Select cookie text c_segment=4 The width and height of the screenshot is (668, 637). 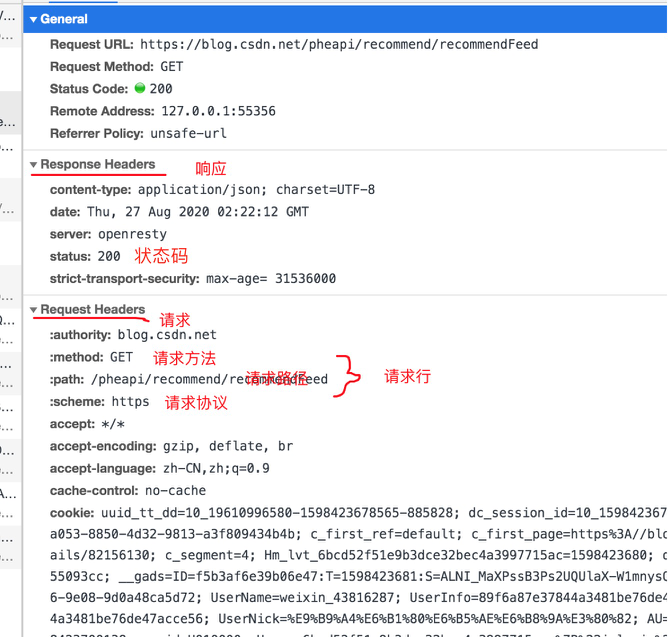[210, 555]
